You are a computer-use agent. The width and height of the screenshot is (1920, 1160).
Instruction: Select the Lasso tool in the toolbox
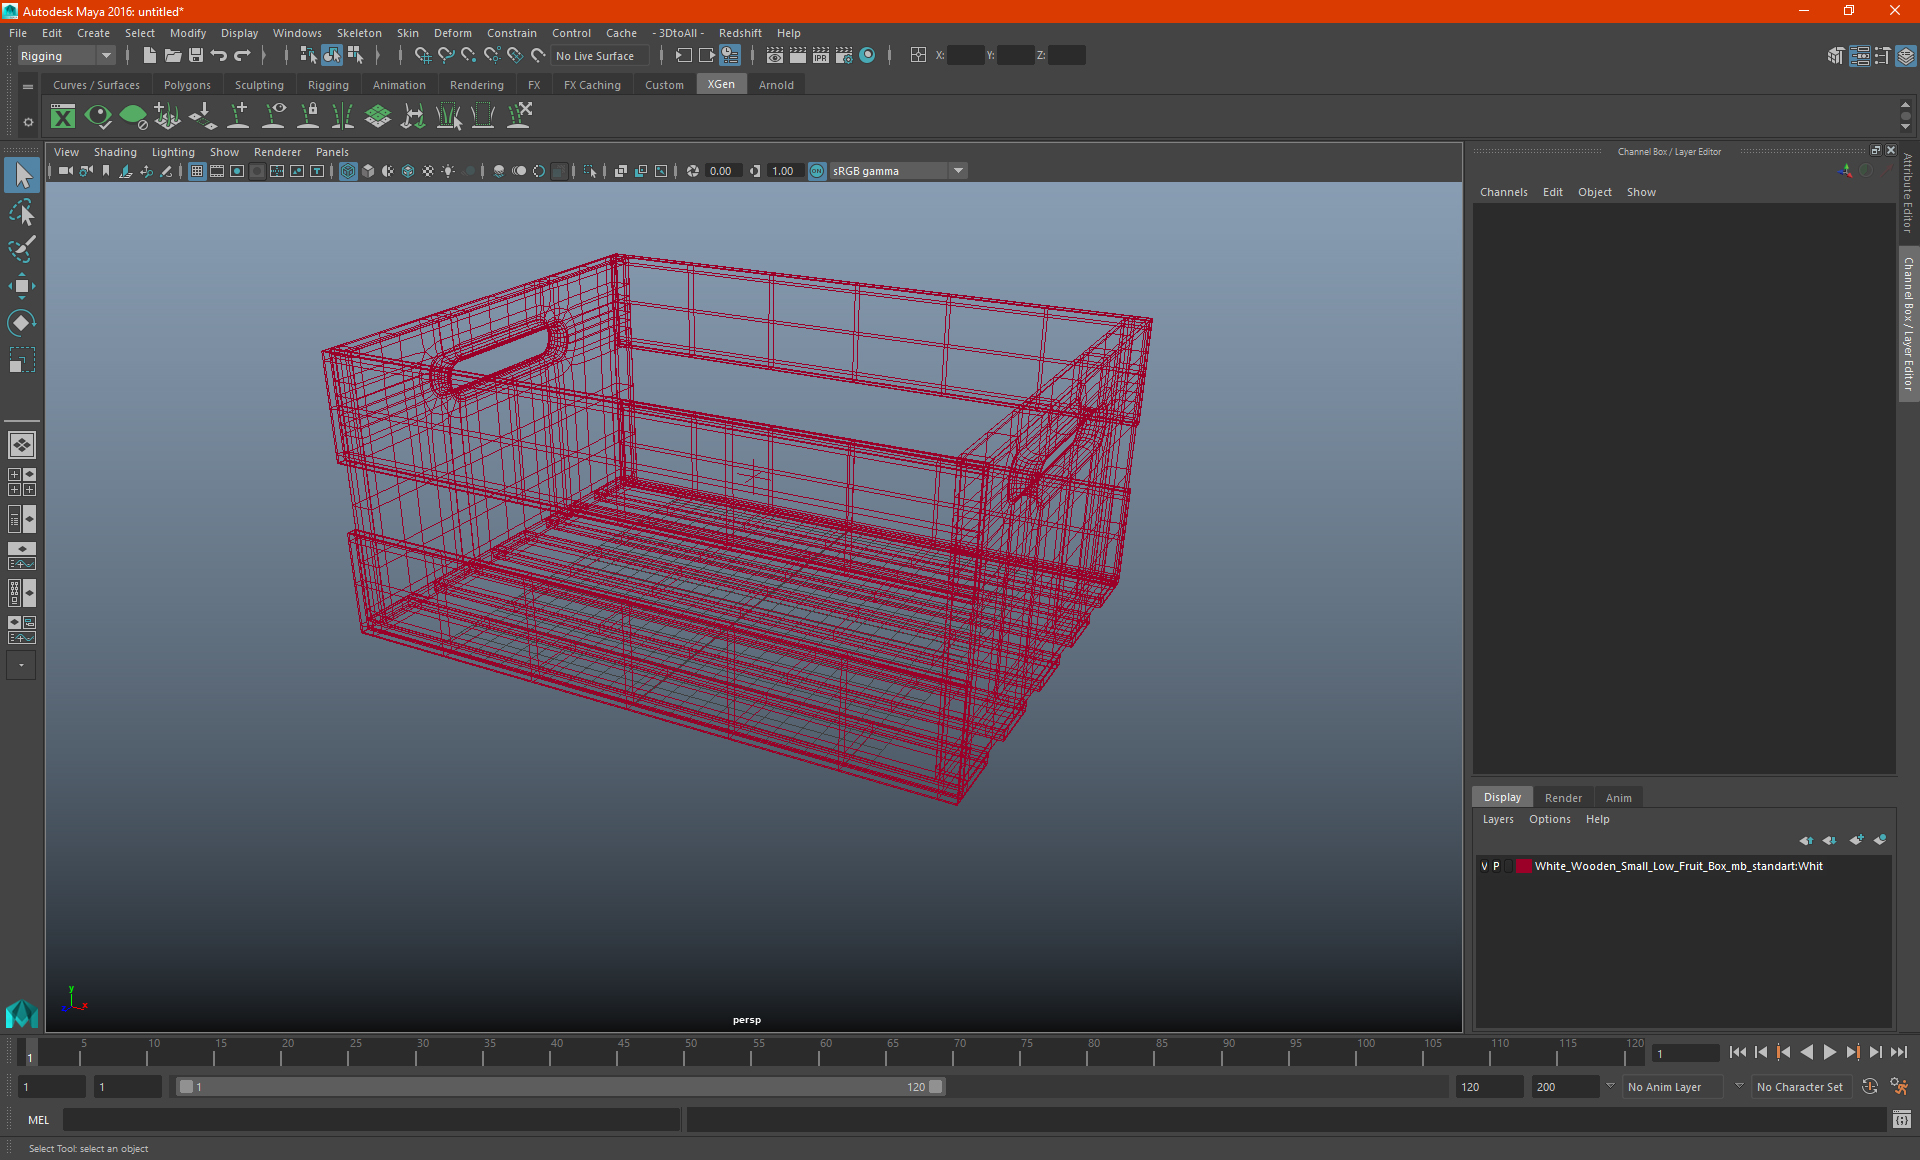21,212
